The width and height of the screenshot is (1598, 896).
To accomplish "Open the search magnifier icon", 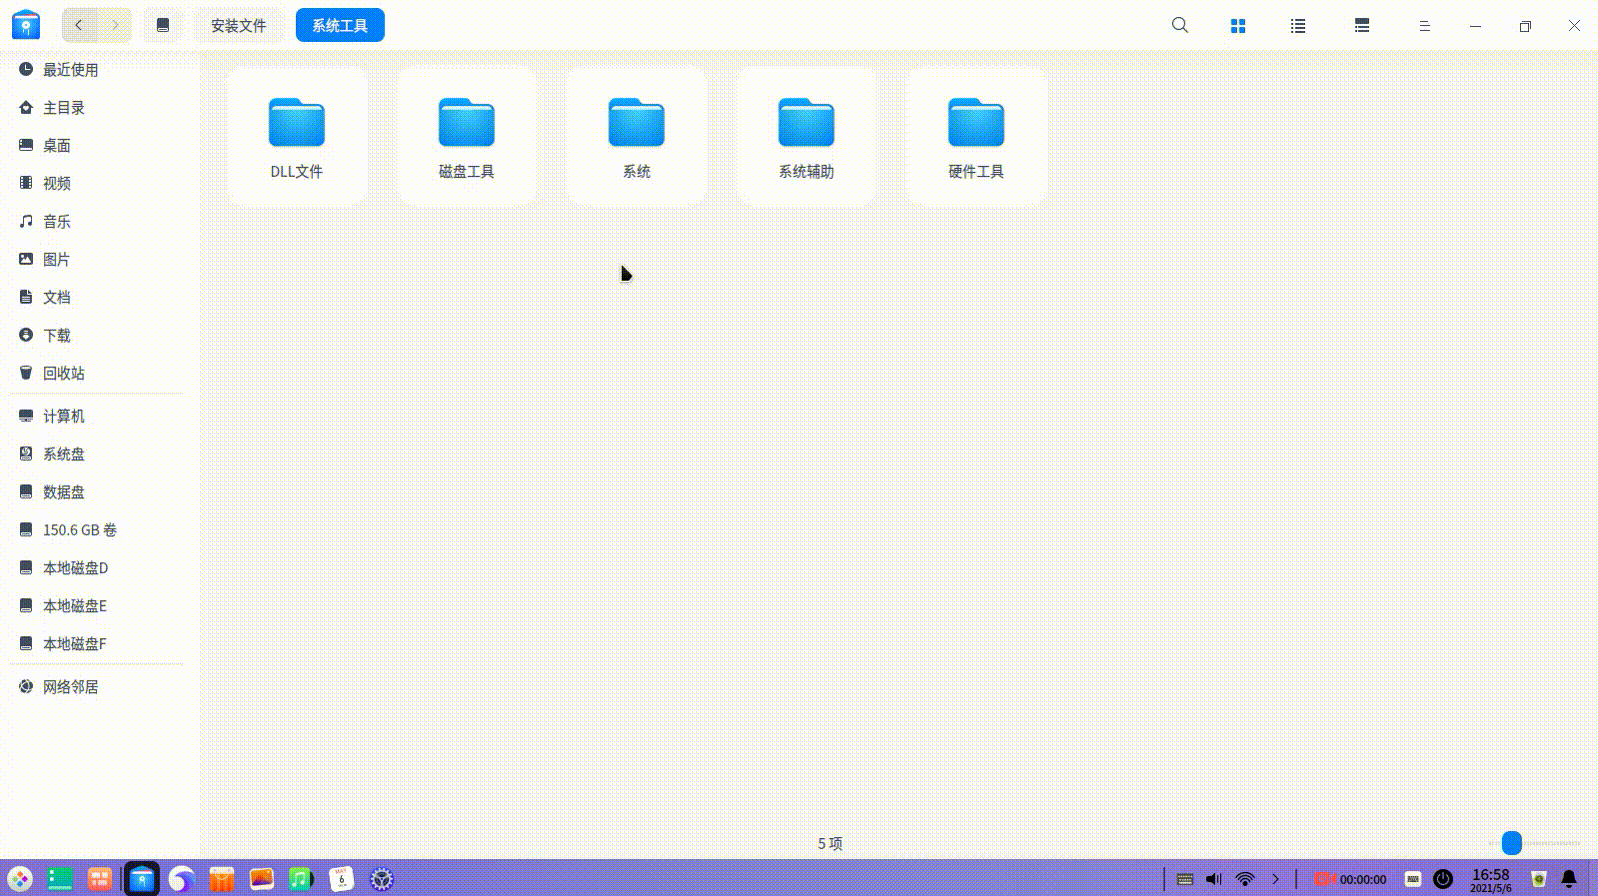I will 1180,25.
